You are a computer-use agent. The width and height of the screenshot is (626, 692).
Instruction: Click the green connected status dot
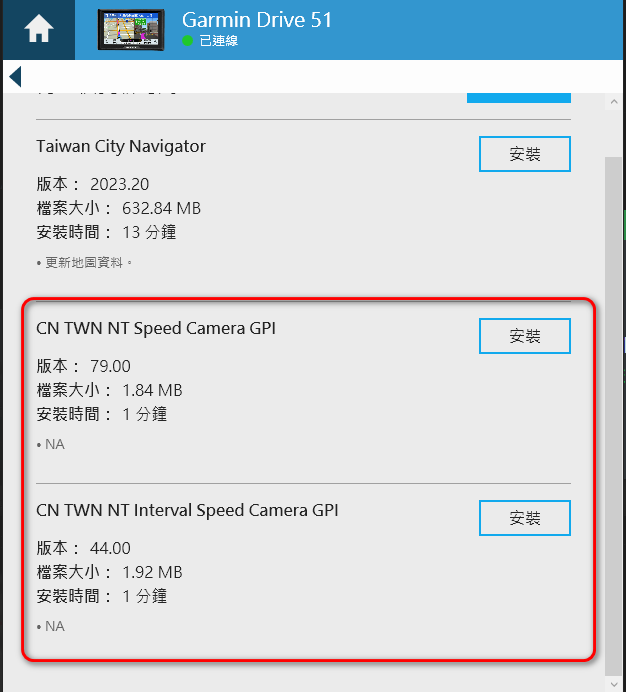click(188, 41)
